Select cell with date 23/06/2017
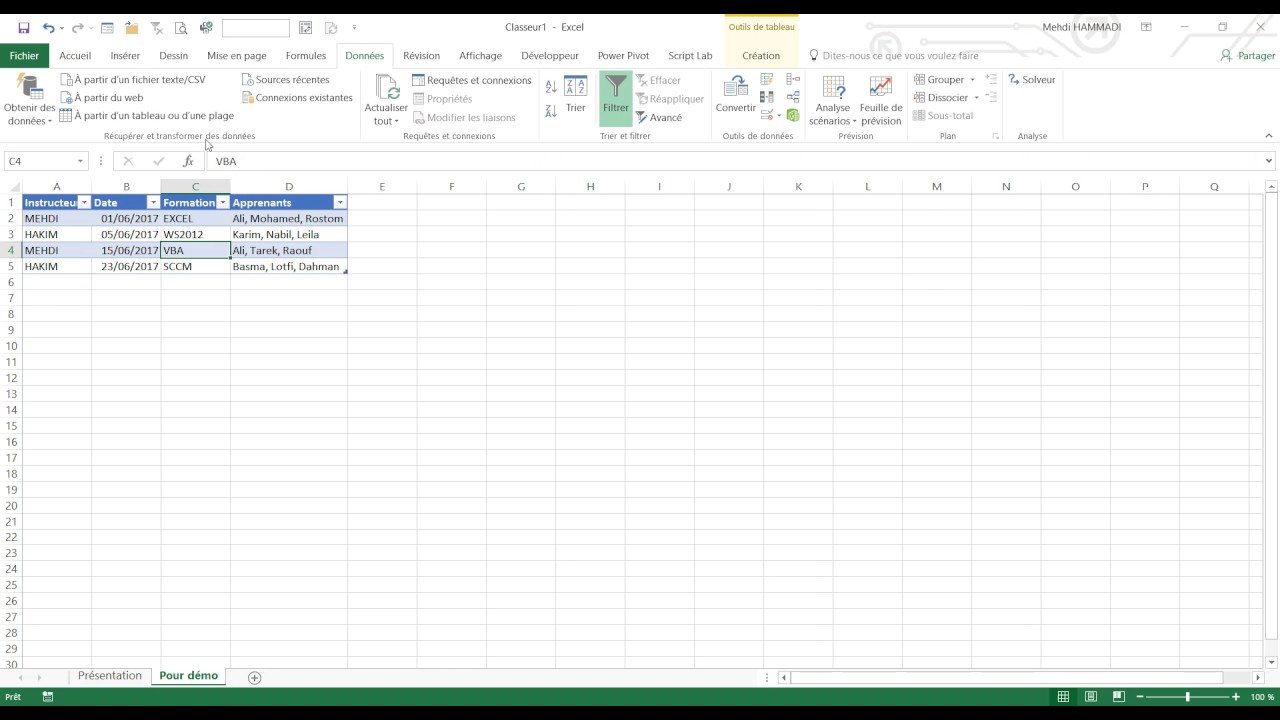This screenshot has height=720, width=1280. [126, 267]
